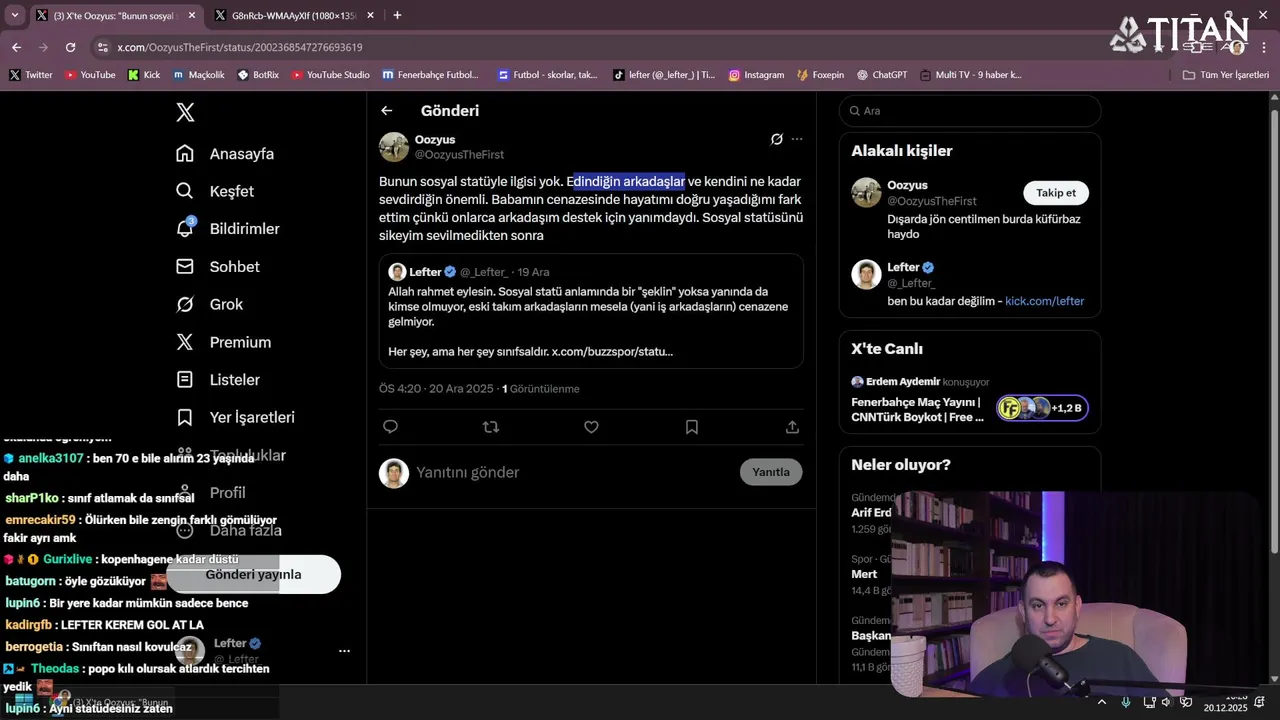This screenshot has height=720, width=1280.
Task: Show hidden tray icons chevron
Action: 1102,702
